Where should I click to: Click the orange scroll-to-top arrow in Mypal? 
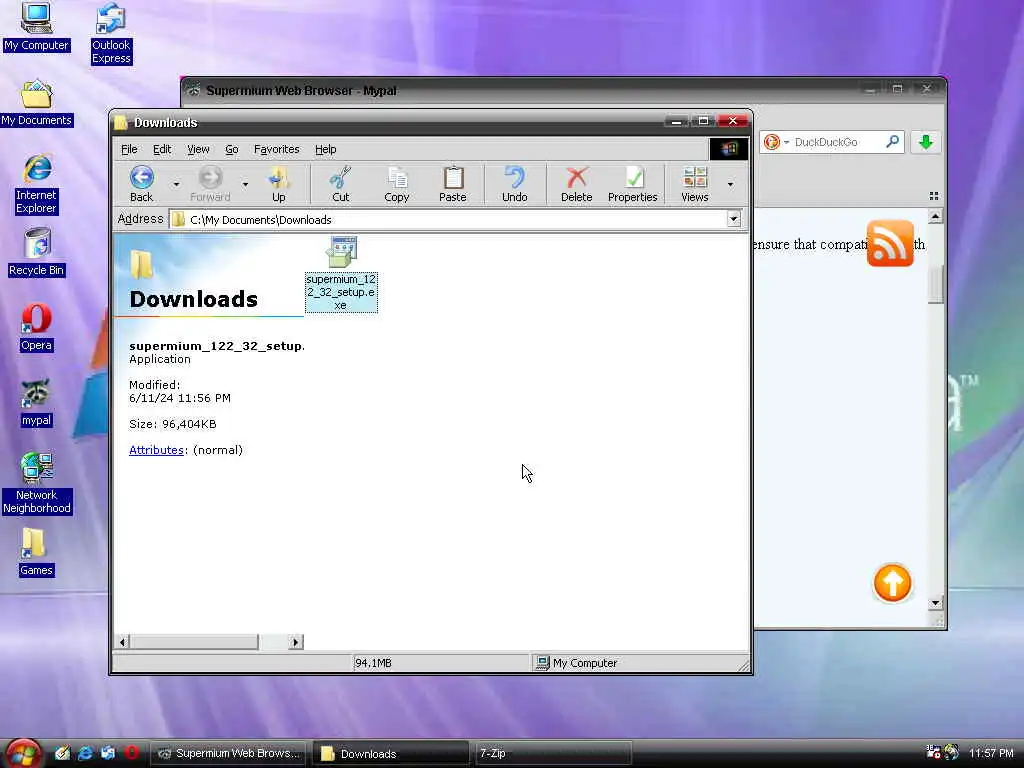coord(892,583)
